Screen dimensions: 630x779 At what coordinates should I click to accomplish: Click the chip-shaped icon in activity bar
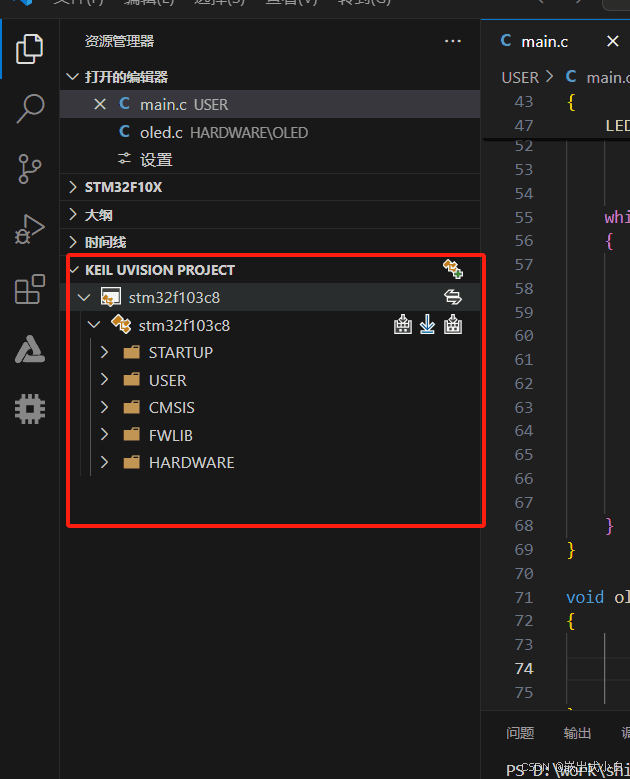click(31, 408)
